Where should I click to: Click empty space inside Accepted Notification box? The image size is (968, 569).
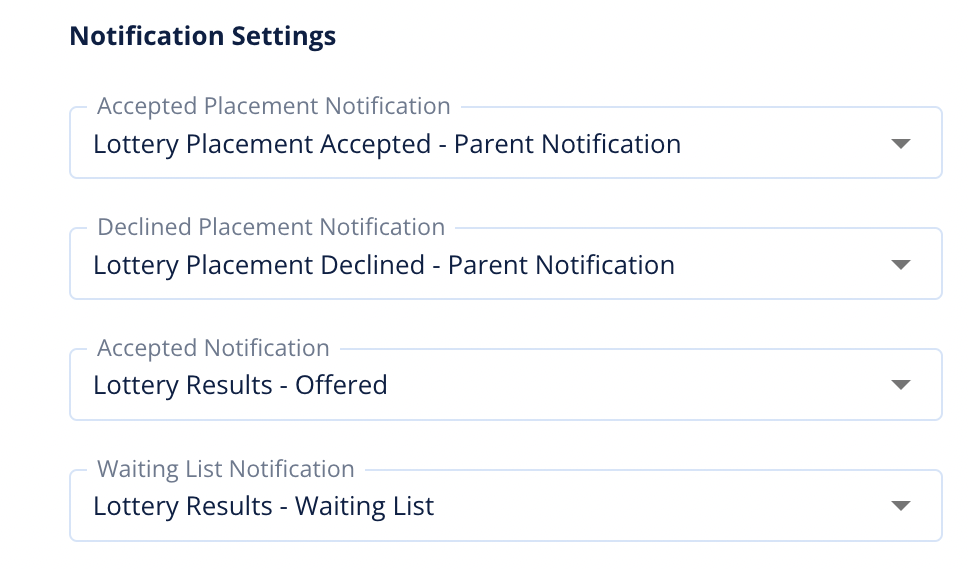click(x=640, y=385)
